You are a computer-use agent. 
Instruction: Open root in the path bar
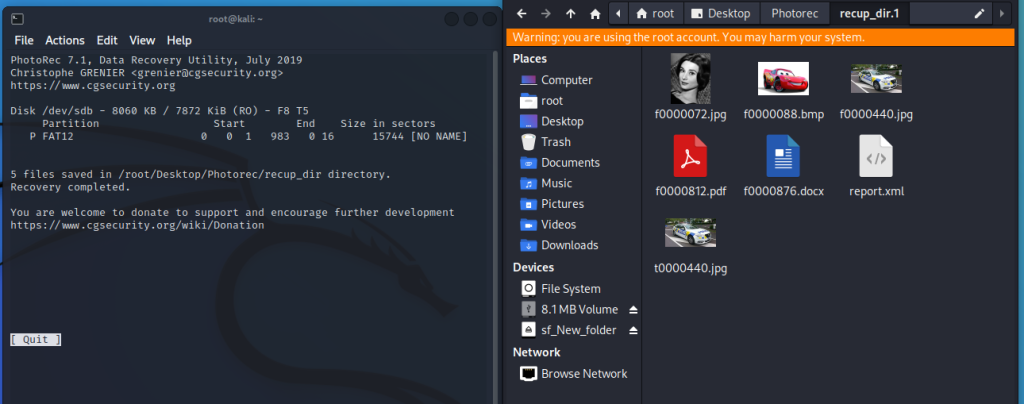pyautogui.click(x=655, y=13)
